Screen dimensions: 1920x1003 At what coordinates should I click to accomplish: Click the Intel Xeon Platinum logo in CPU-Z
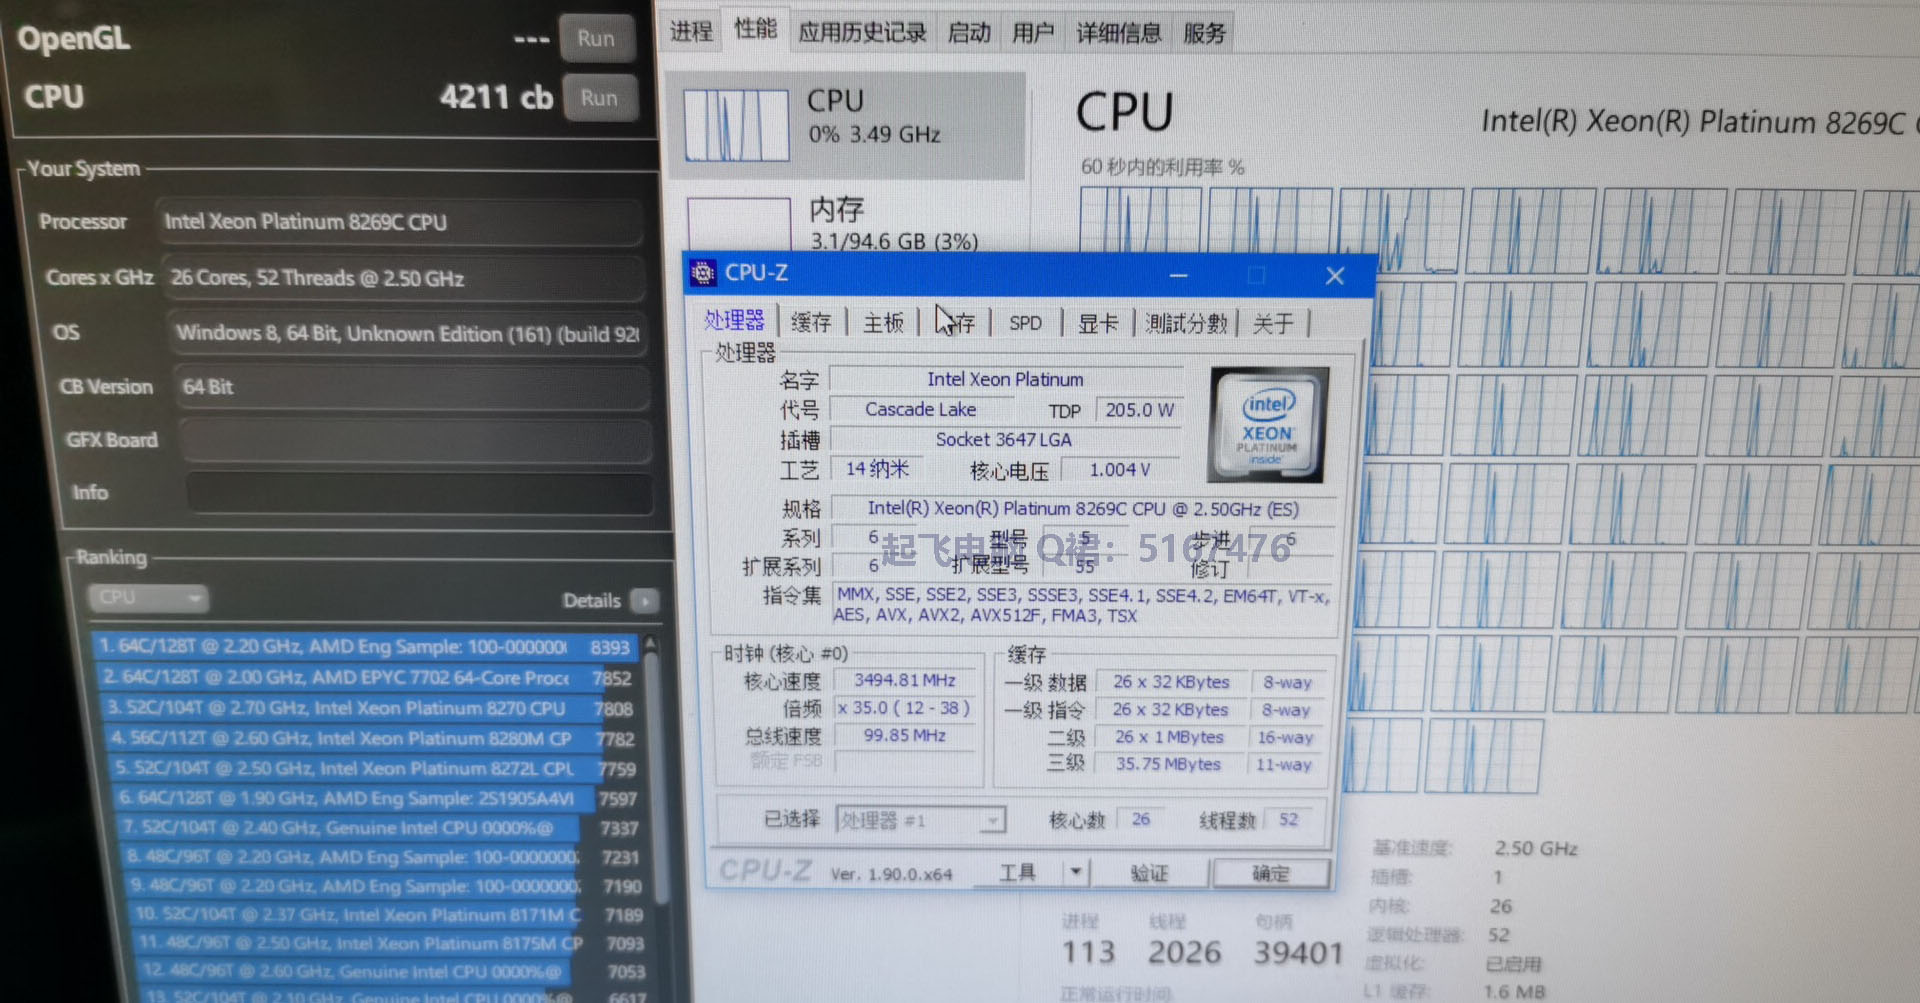coord(1268,426)
